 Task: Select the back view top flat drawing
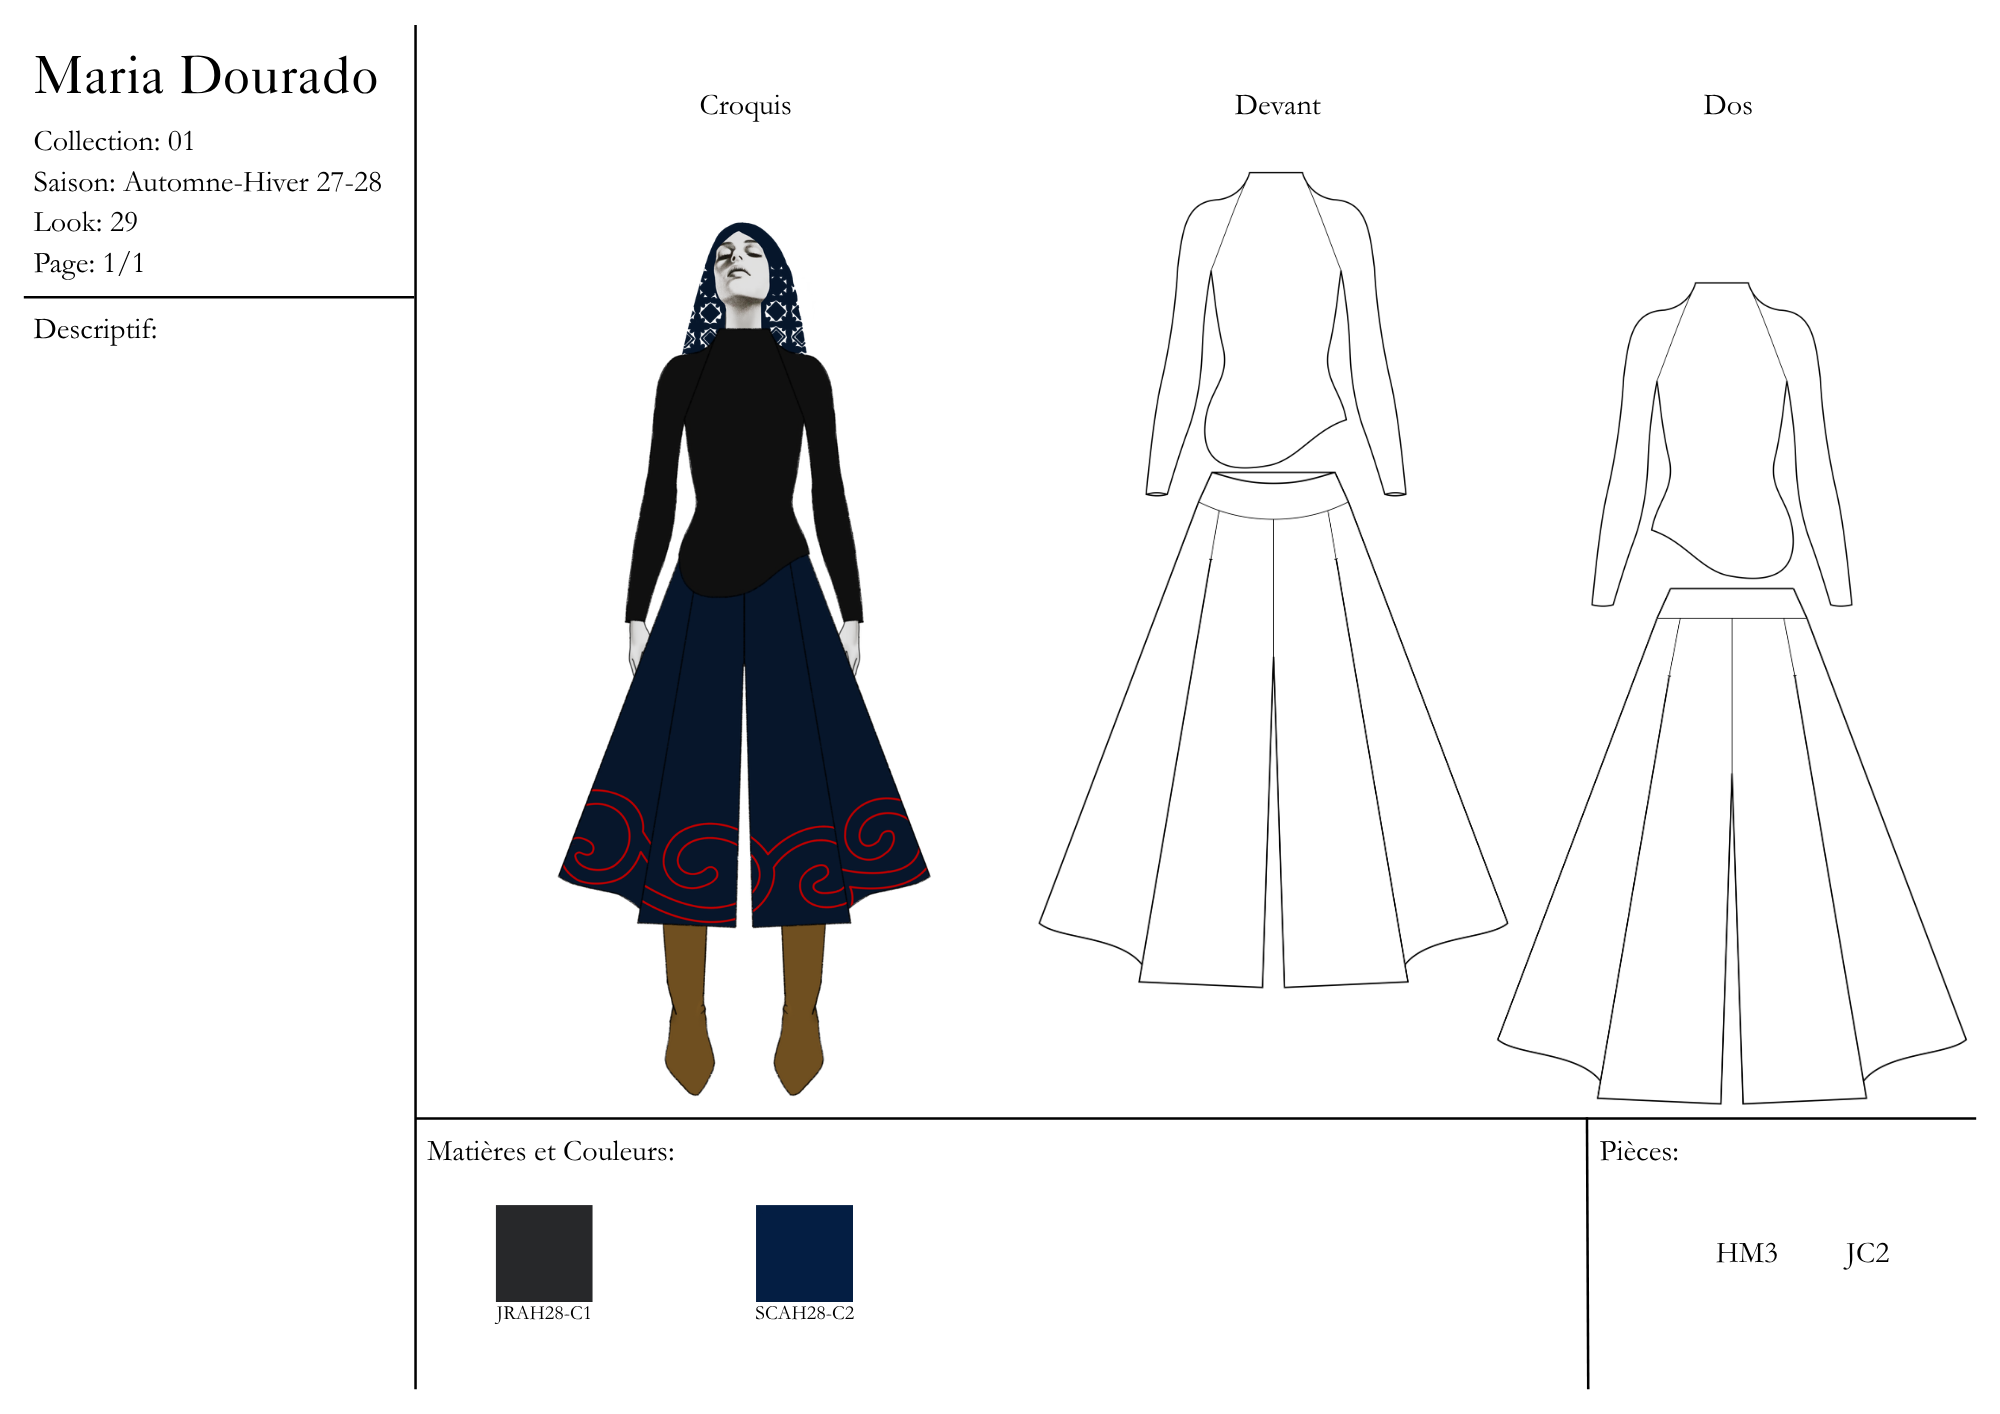1722,444
